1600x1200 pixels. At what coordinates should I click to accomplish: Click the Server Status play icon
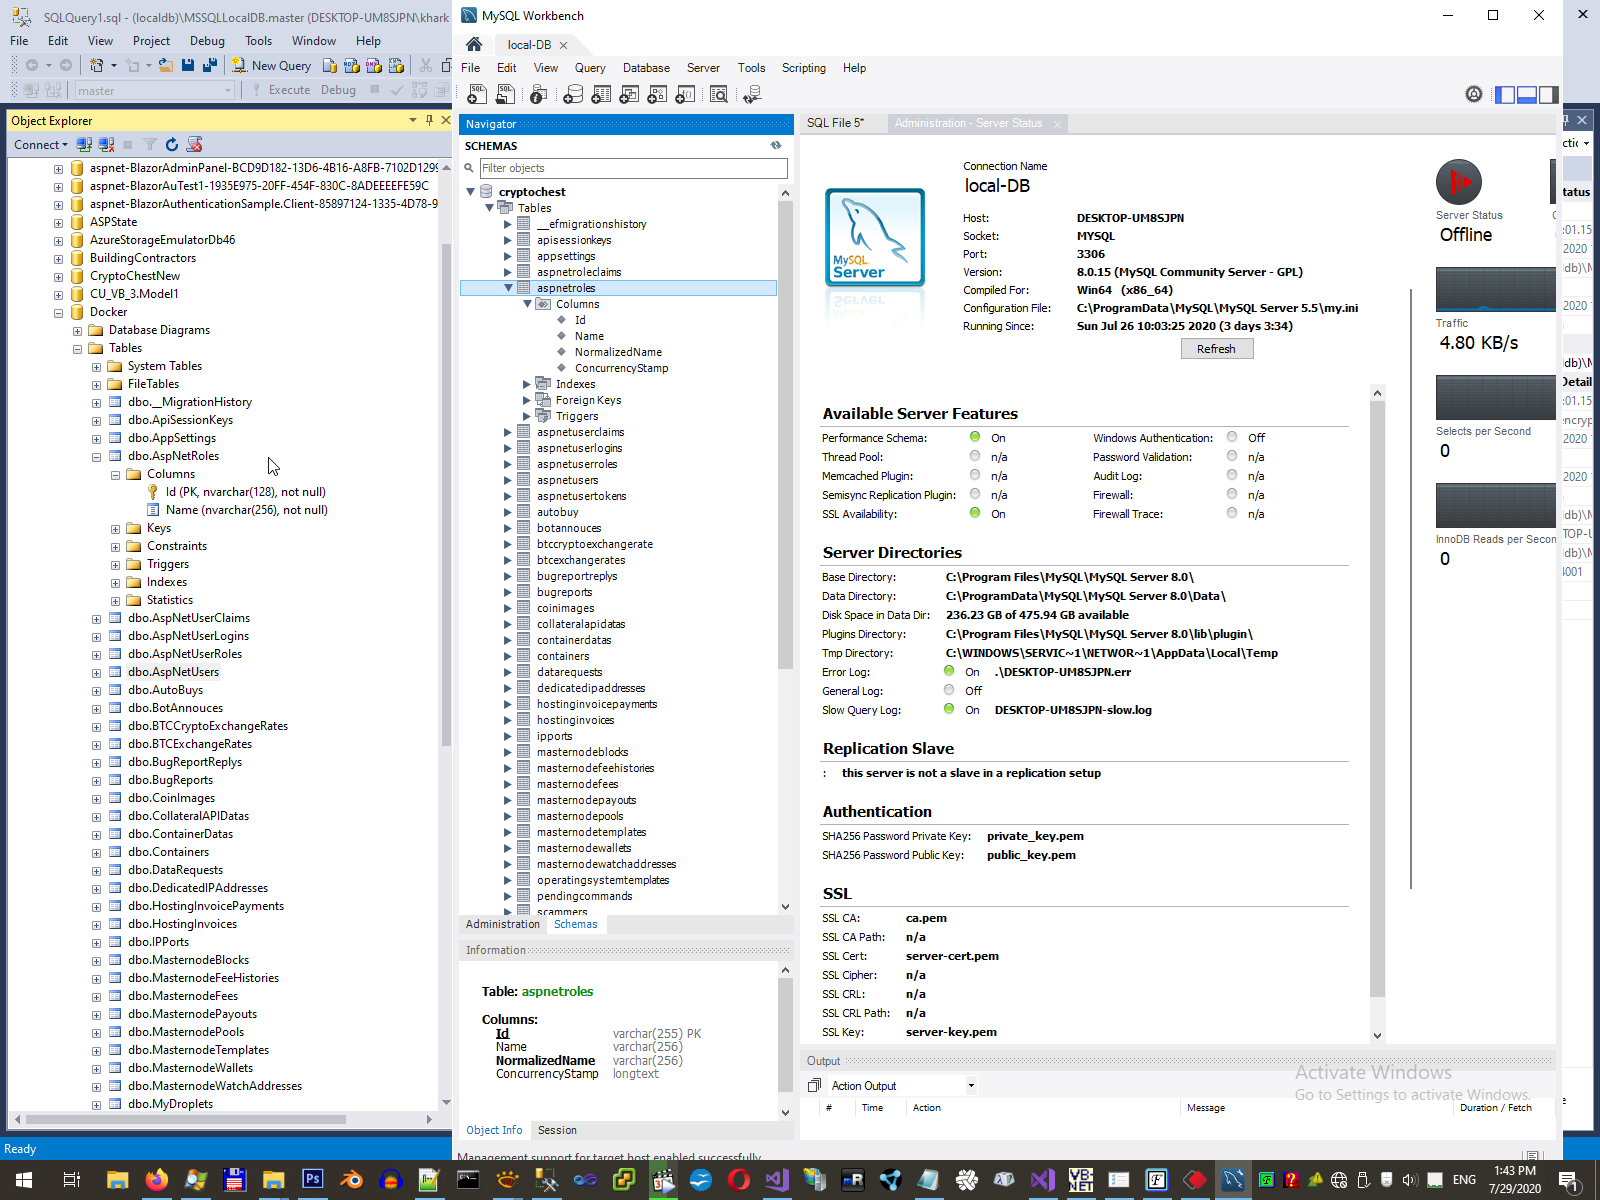(1459, 183)
